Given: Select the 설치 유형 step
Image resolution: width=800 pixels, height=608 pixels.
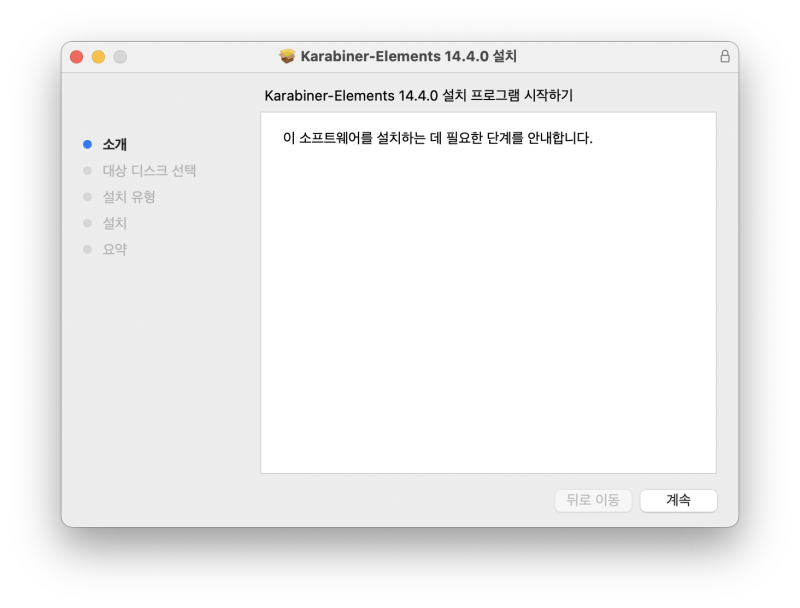Looking at the screenshot, I should (x=129, y=197).
